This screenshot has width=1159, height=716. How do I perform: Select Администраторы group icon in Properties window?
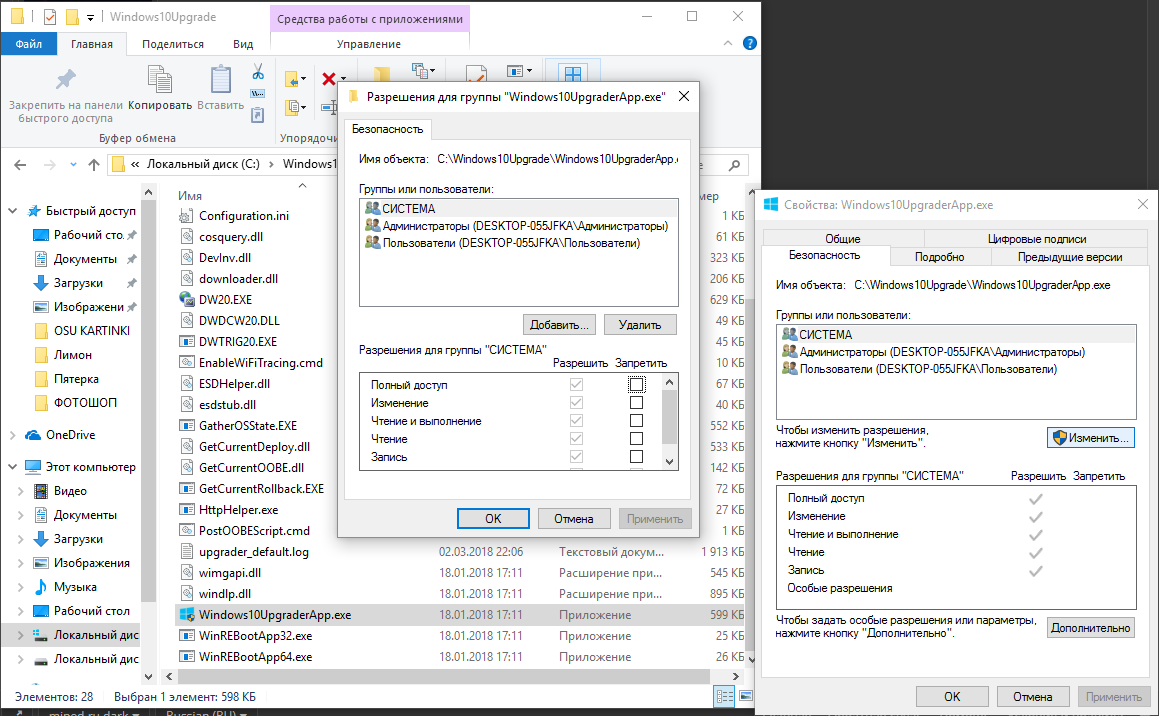tap(789, 352)
